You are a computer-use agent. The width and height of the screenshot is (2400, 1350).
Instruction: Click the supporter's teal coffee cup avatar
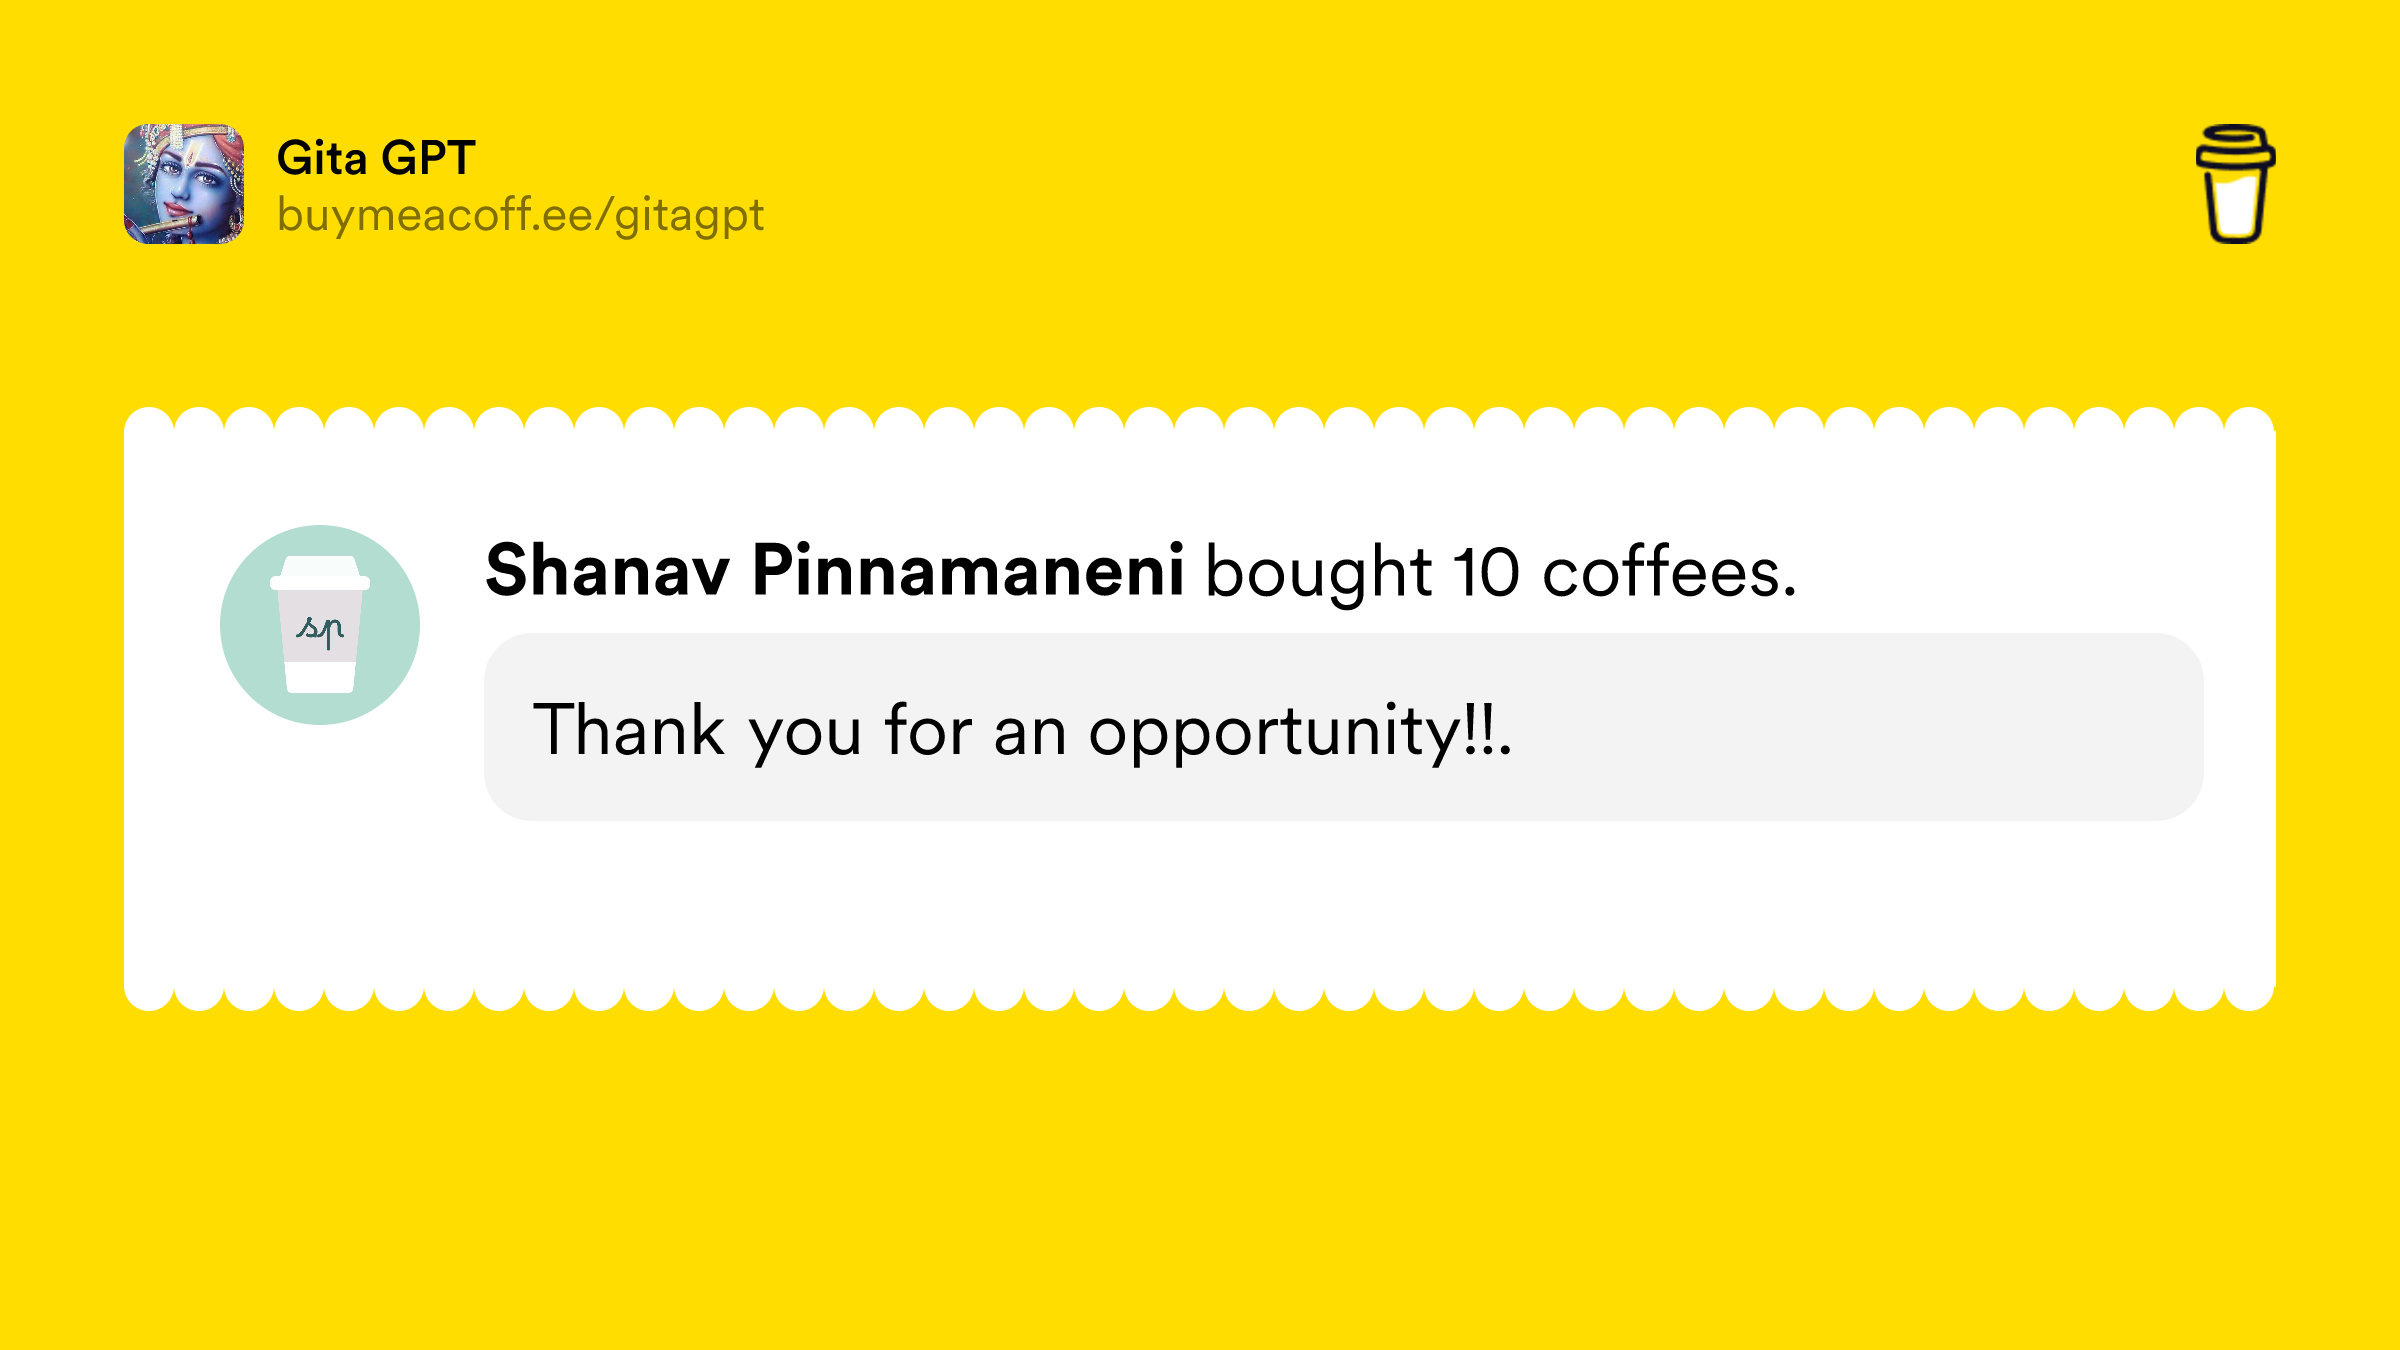pos(320,625)
